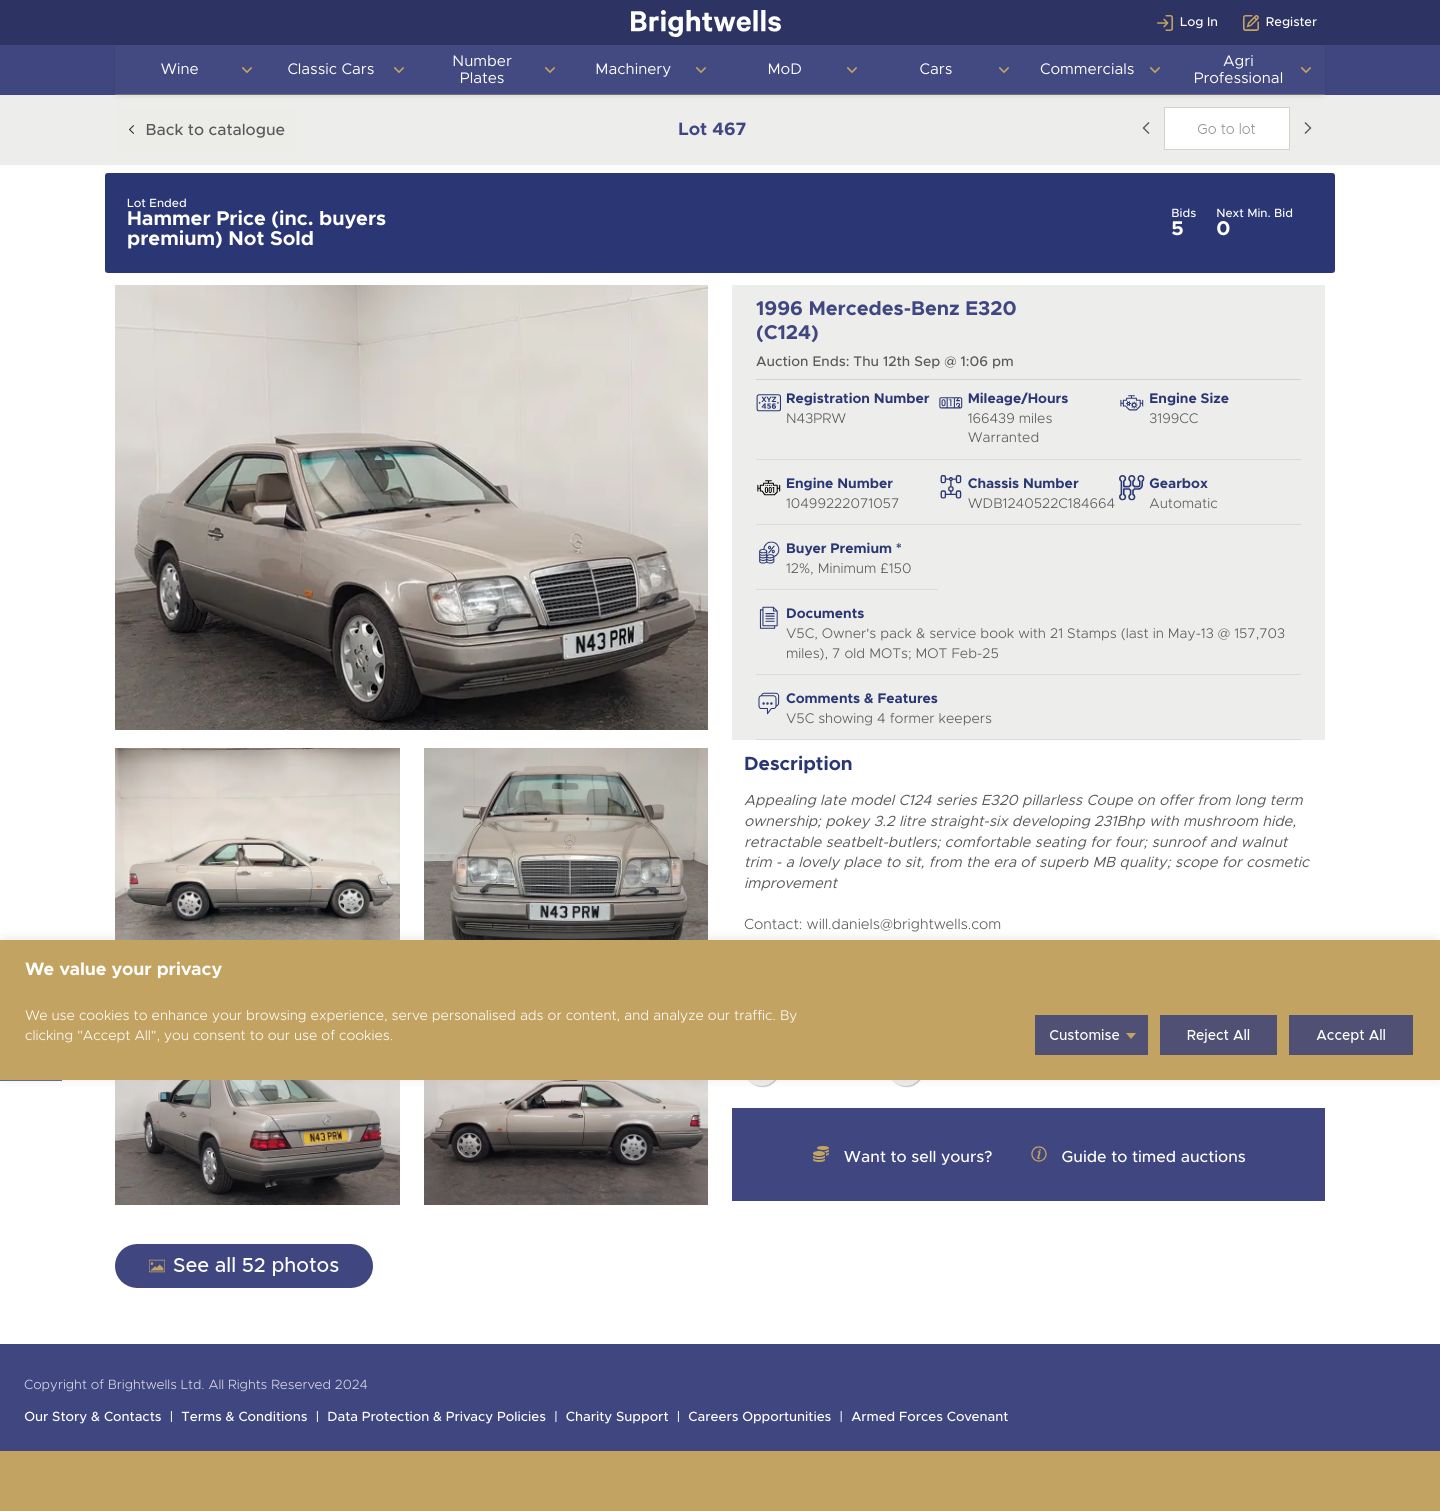Click the Go to lot input field
Screen dimensions: 1440x1511
point(1226,129)
